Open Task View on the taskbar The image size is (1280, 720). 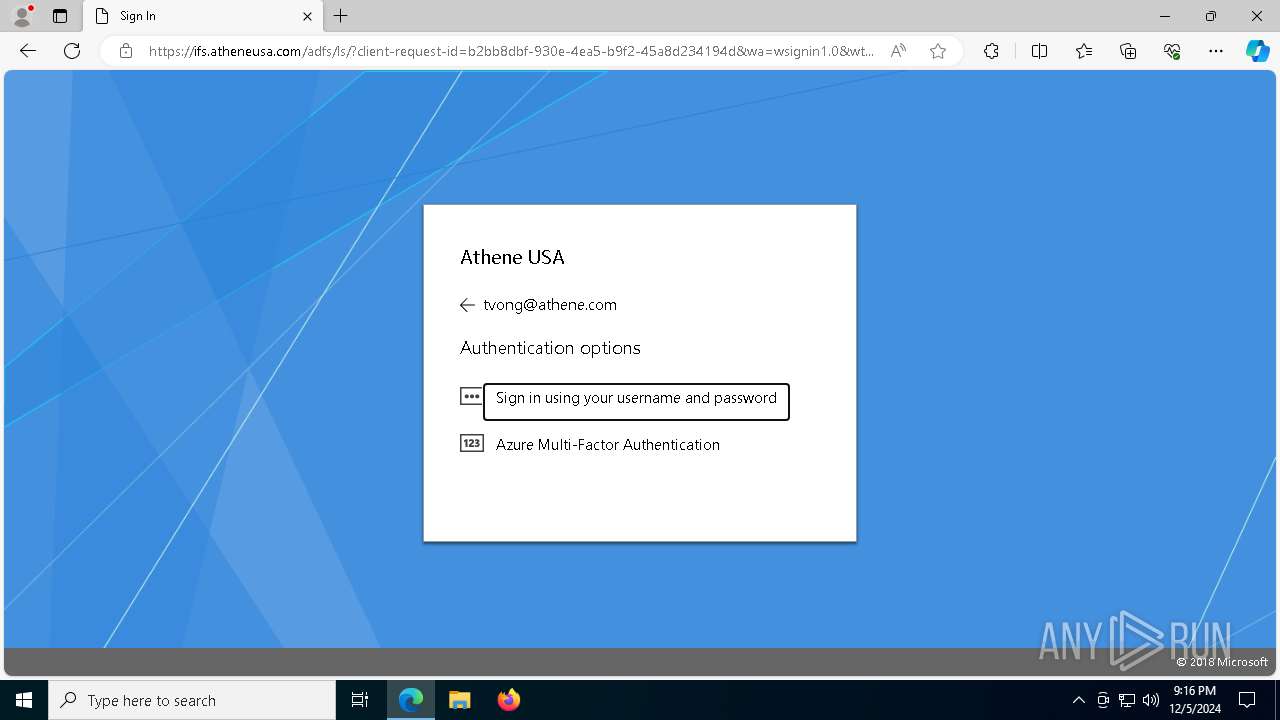(360, 700)
